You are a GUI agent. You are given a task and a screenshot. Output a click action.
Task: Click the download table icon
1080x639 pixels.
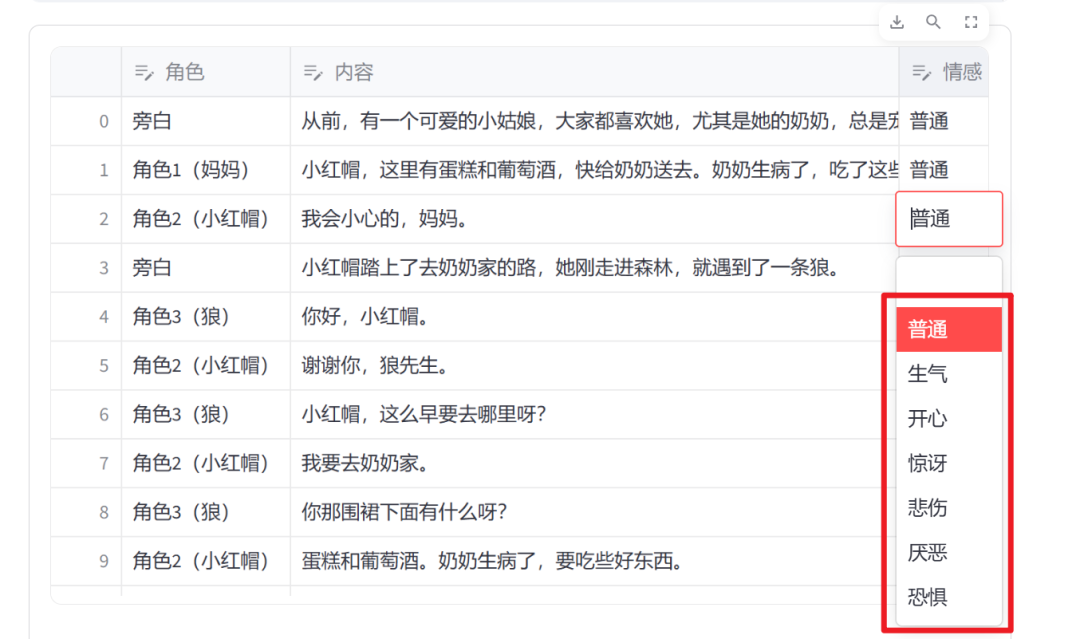[x=897, y=22]
